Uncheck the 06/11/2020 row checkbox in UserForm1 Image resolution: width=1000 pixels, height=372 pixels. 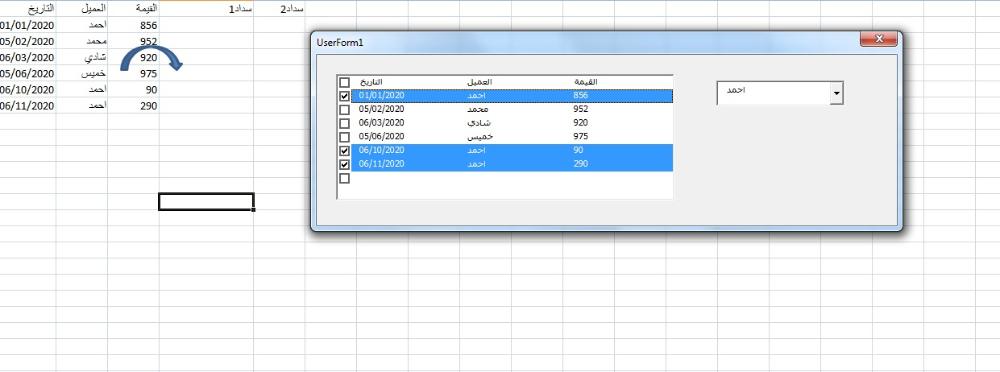coord(344,165)
